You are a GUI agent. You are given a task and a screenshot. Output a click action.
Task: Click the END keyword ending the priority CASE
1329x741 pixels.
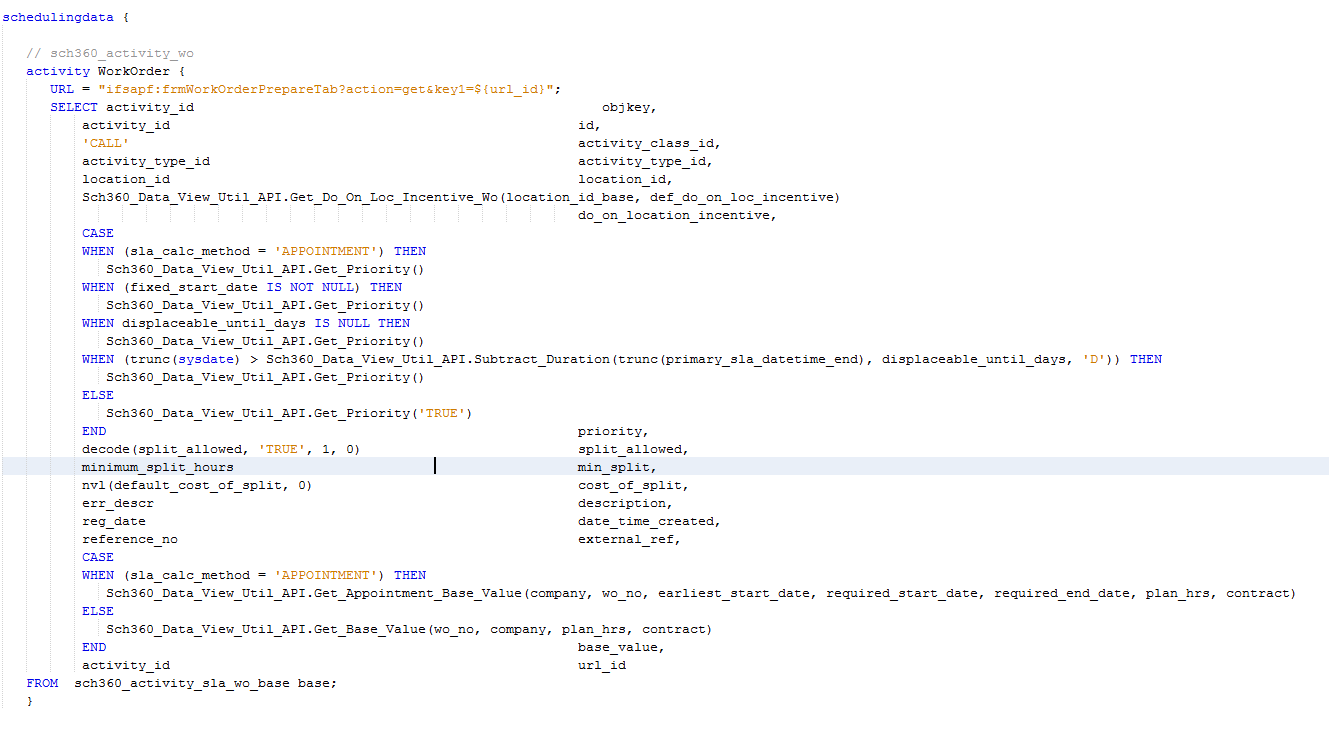point(92,431)
